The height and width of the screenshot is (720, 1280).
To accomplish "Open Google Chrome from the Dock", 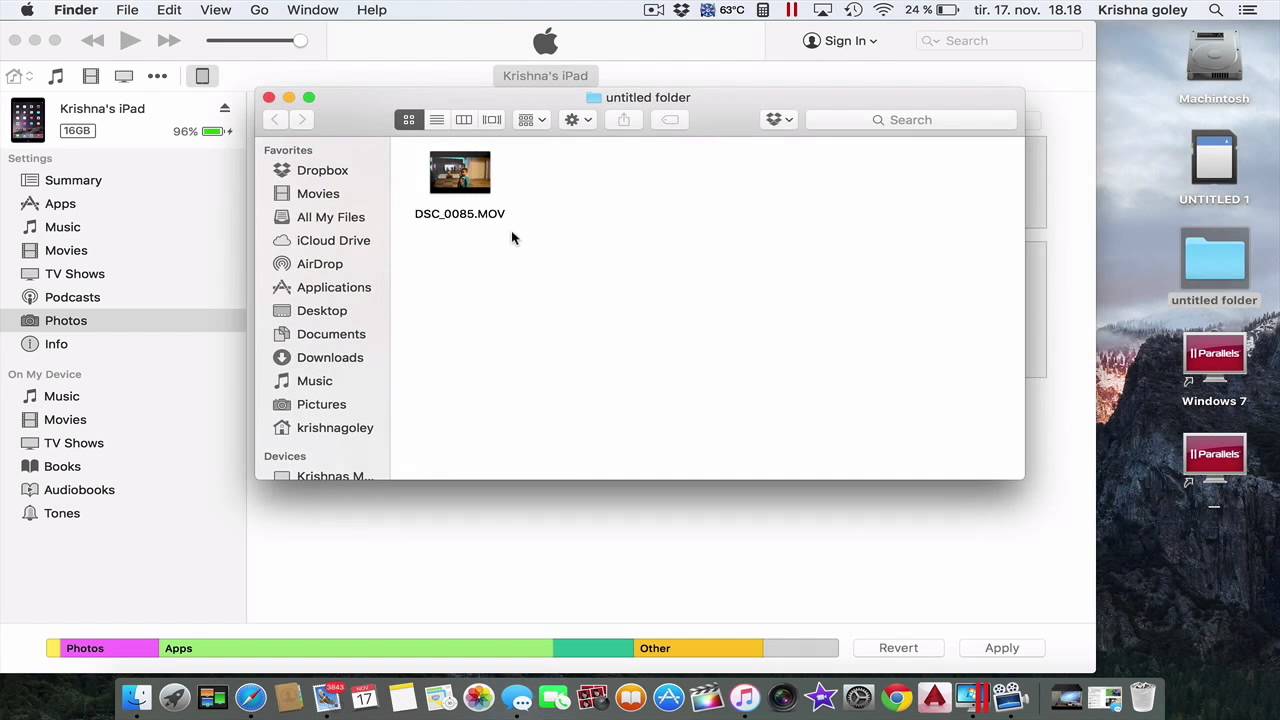I will [896, 697].
